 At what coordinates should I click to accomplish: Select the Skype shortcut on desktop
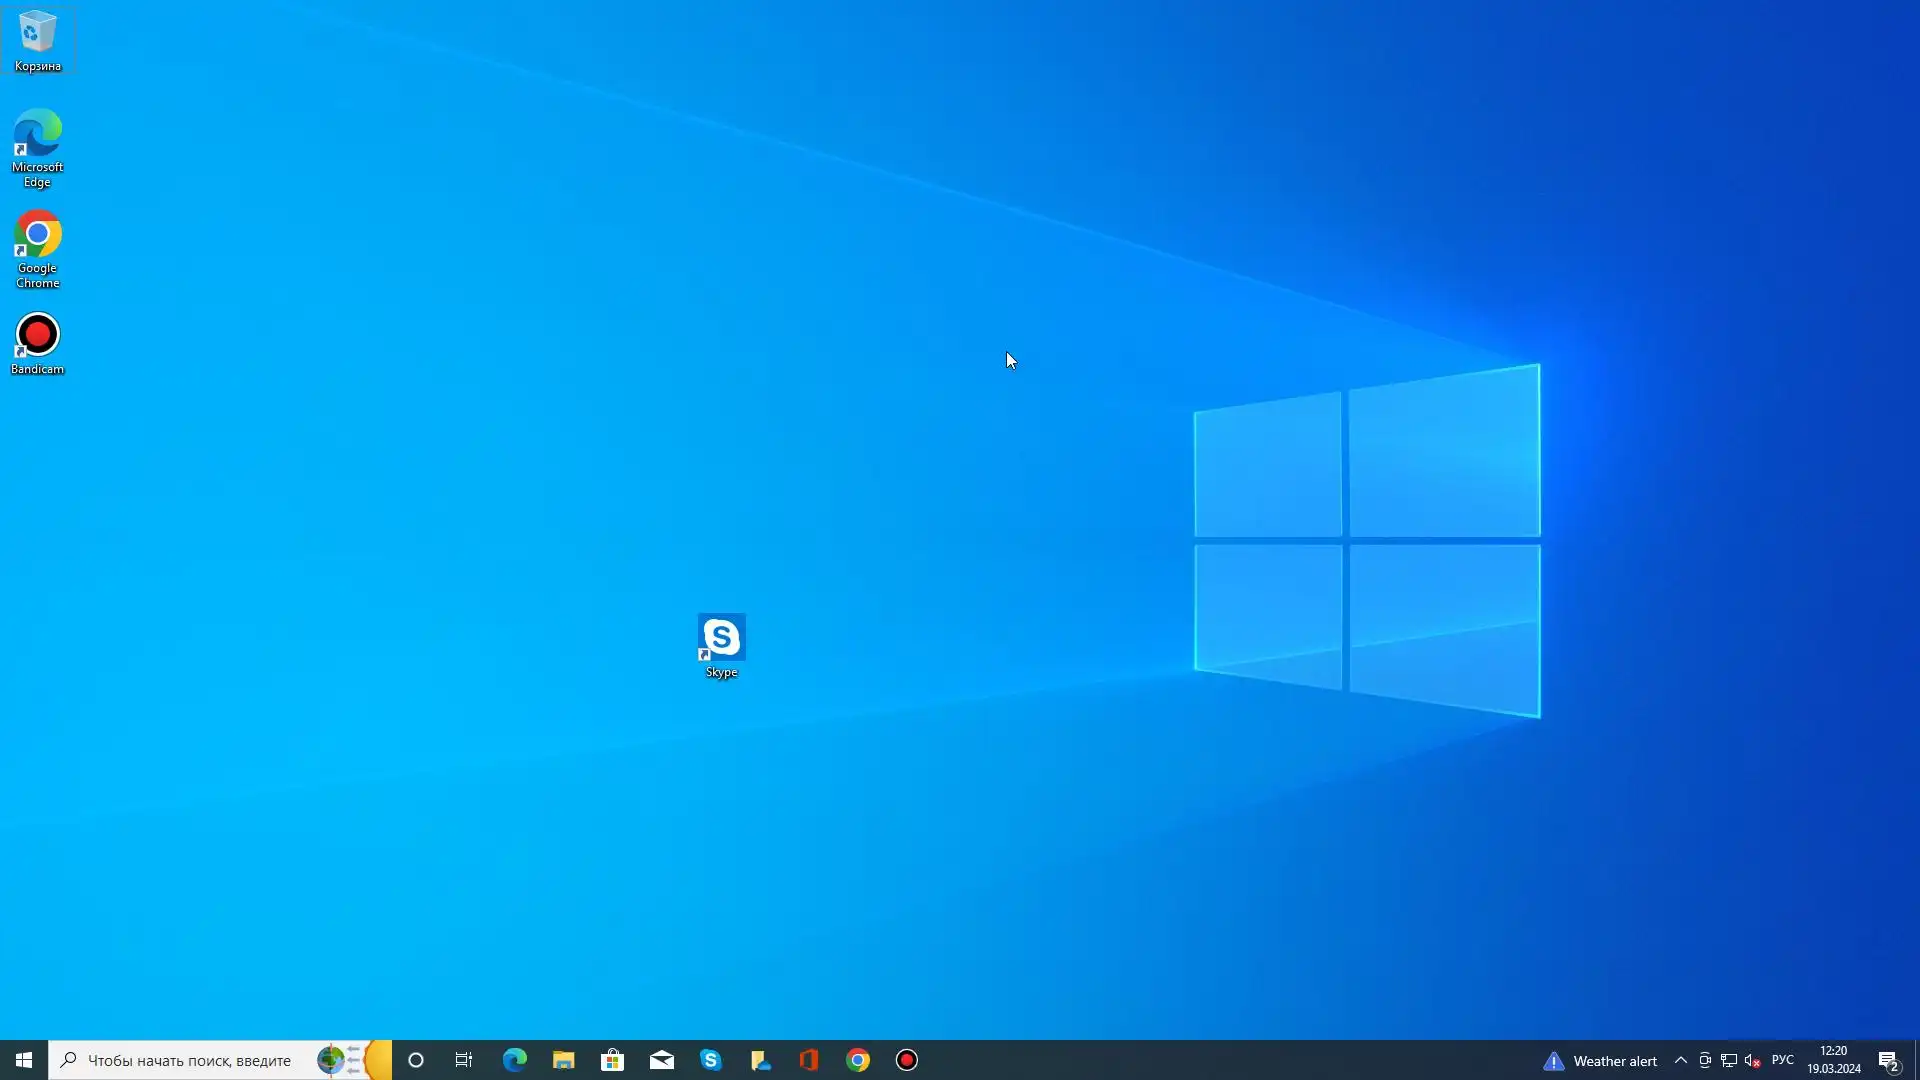[721, 645]
